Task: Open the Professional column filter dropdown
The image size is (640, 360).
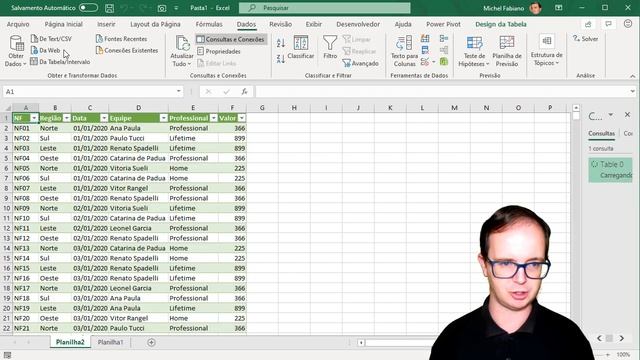Action: 213,118
